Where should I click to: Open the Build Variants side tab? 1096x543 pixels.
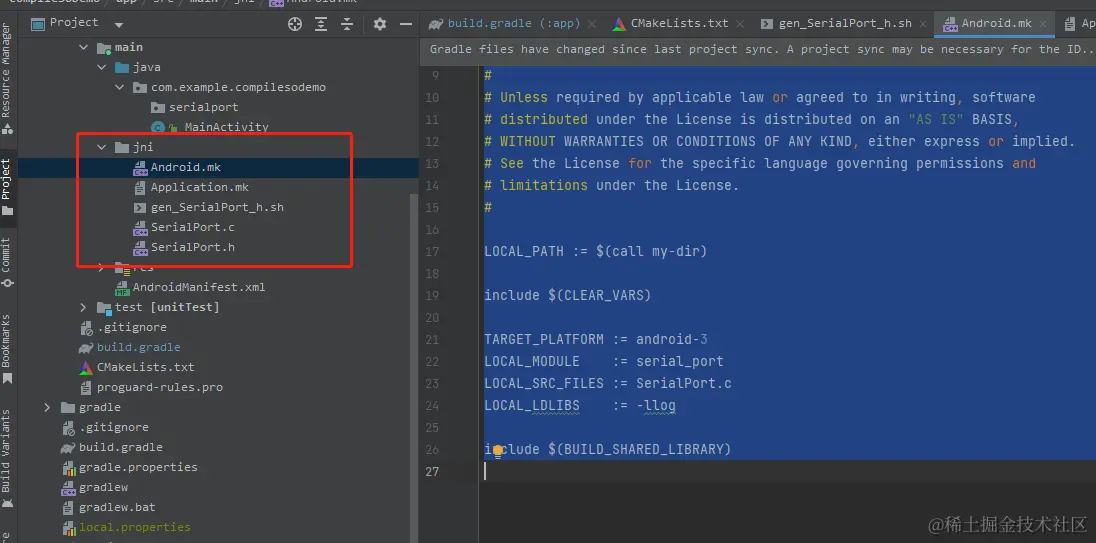pyautogui.click(x=7, y=458)
